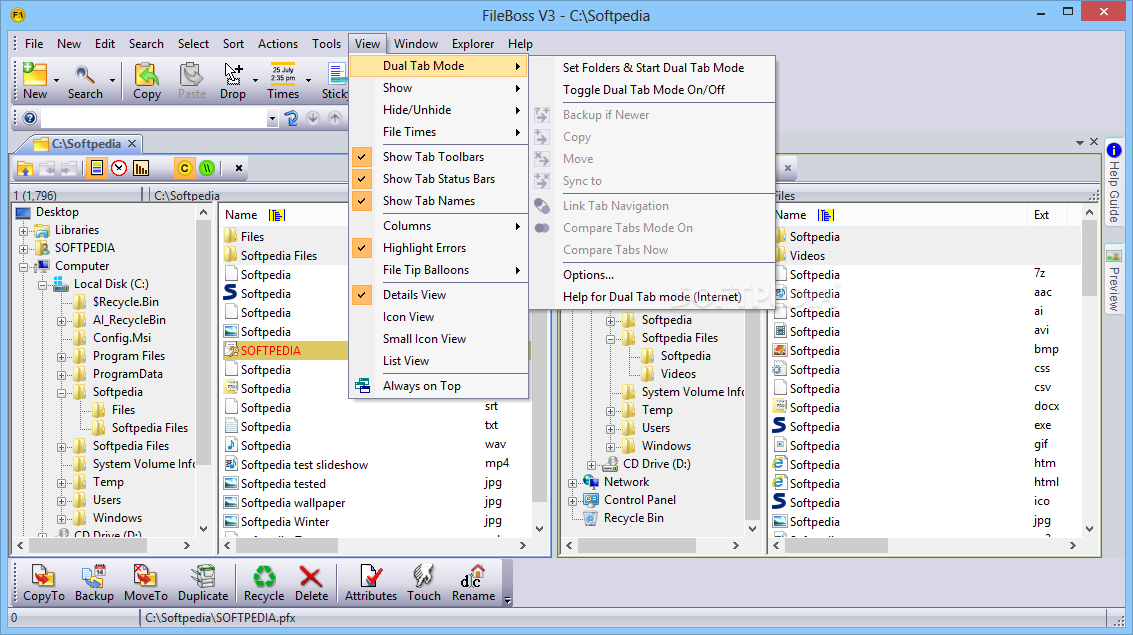1133x635 pixels.
Task: Open the Window menu
Action: coord(415,43)
